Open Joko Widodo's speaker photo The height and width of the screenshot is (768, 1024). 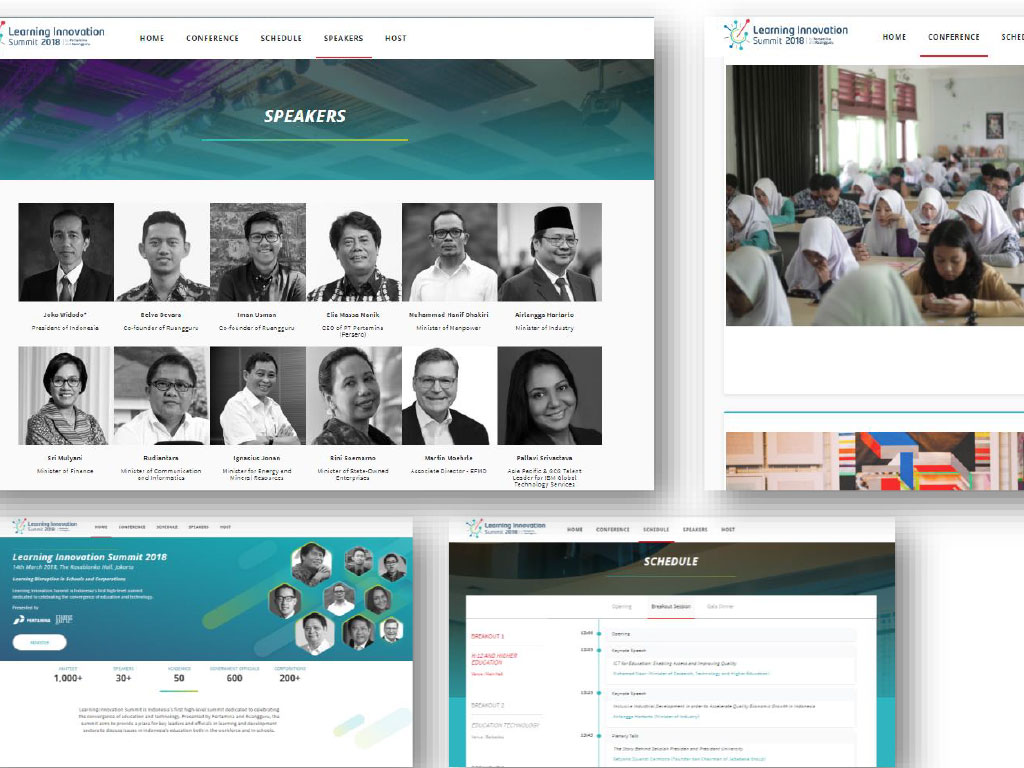coord(66,252)
